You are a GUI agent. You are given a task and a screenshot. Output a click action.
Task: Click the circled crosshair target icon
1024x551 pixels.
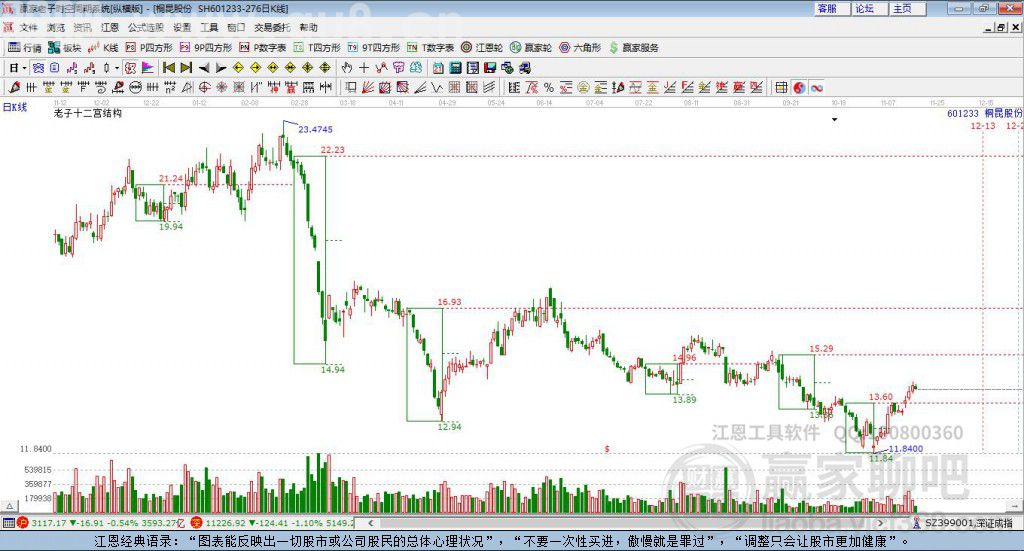point(204,87)
